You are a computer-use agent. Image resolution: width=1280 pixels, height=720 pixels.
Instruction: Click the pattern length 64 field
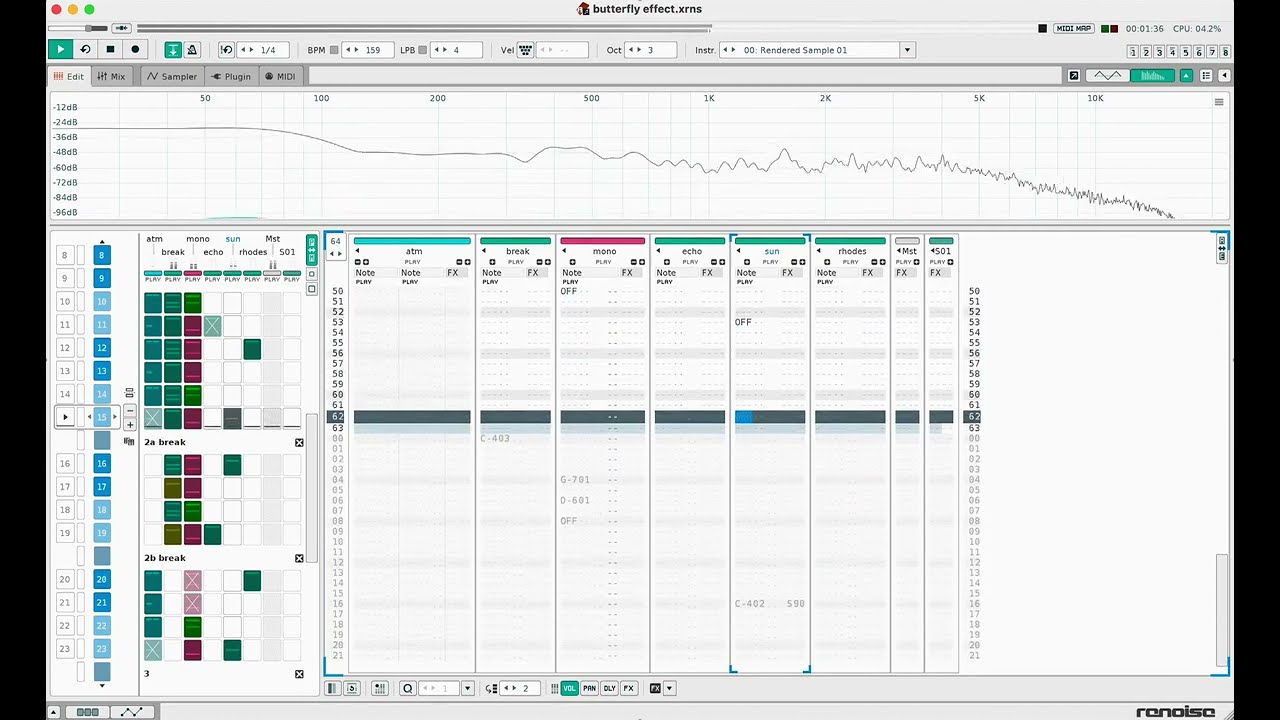pyautogui.click(x=336, y=241)
